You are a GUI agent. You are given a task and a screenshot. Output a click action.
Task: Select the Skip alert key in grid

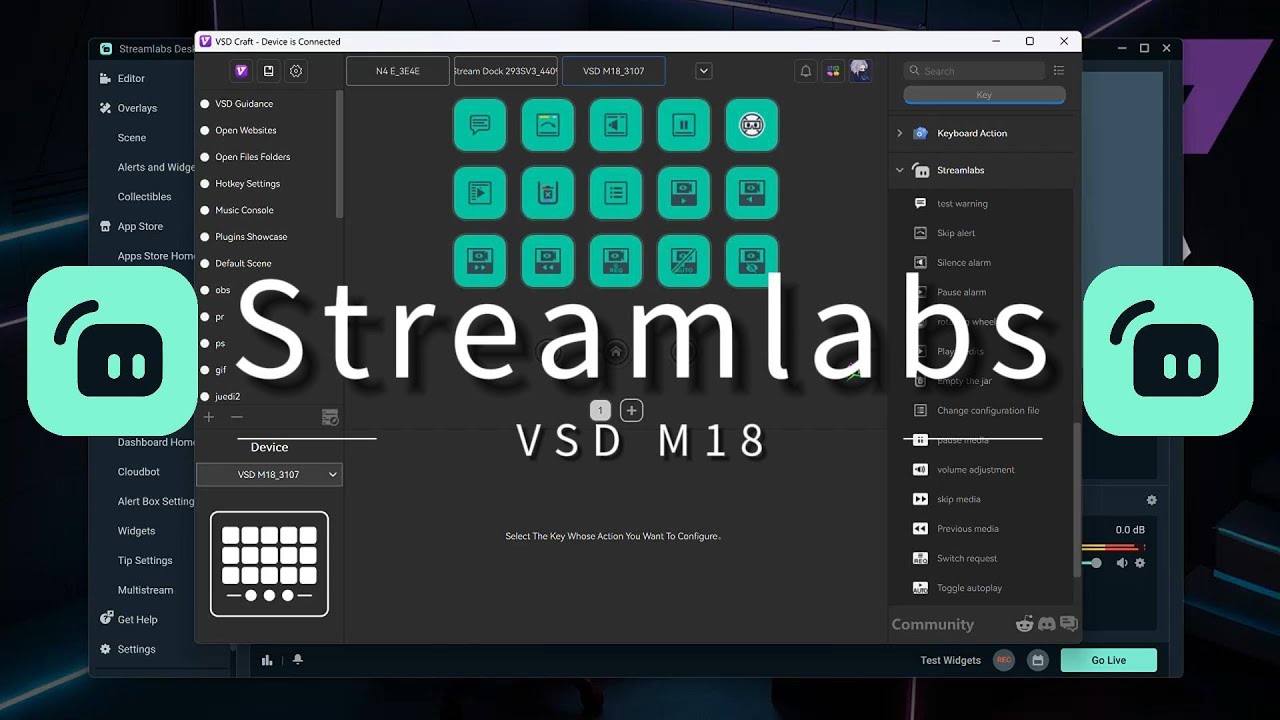click(x=548, y=125)
